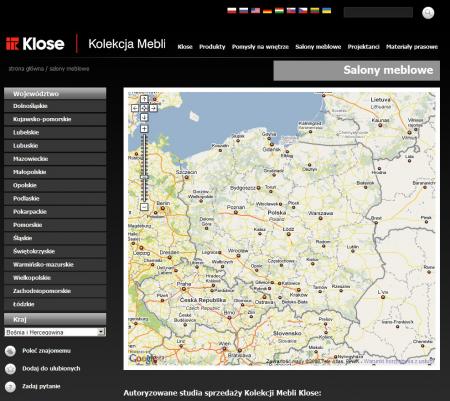
Task: Switch language with the German flag
Action: click(x=267, y=11)
